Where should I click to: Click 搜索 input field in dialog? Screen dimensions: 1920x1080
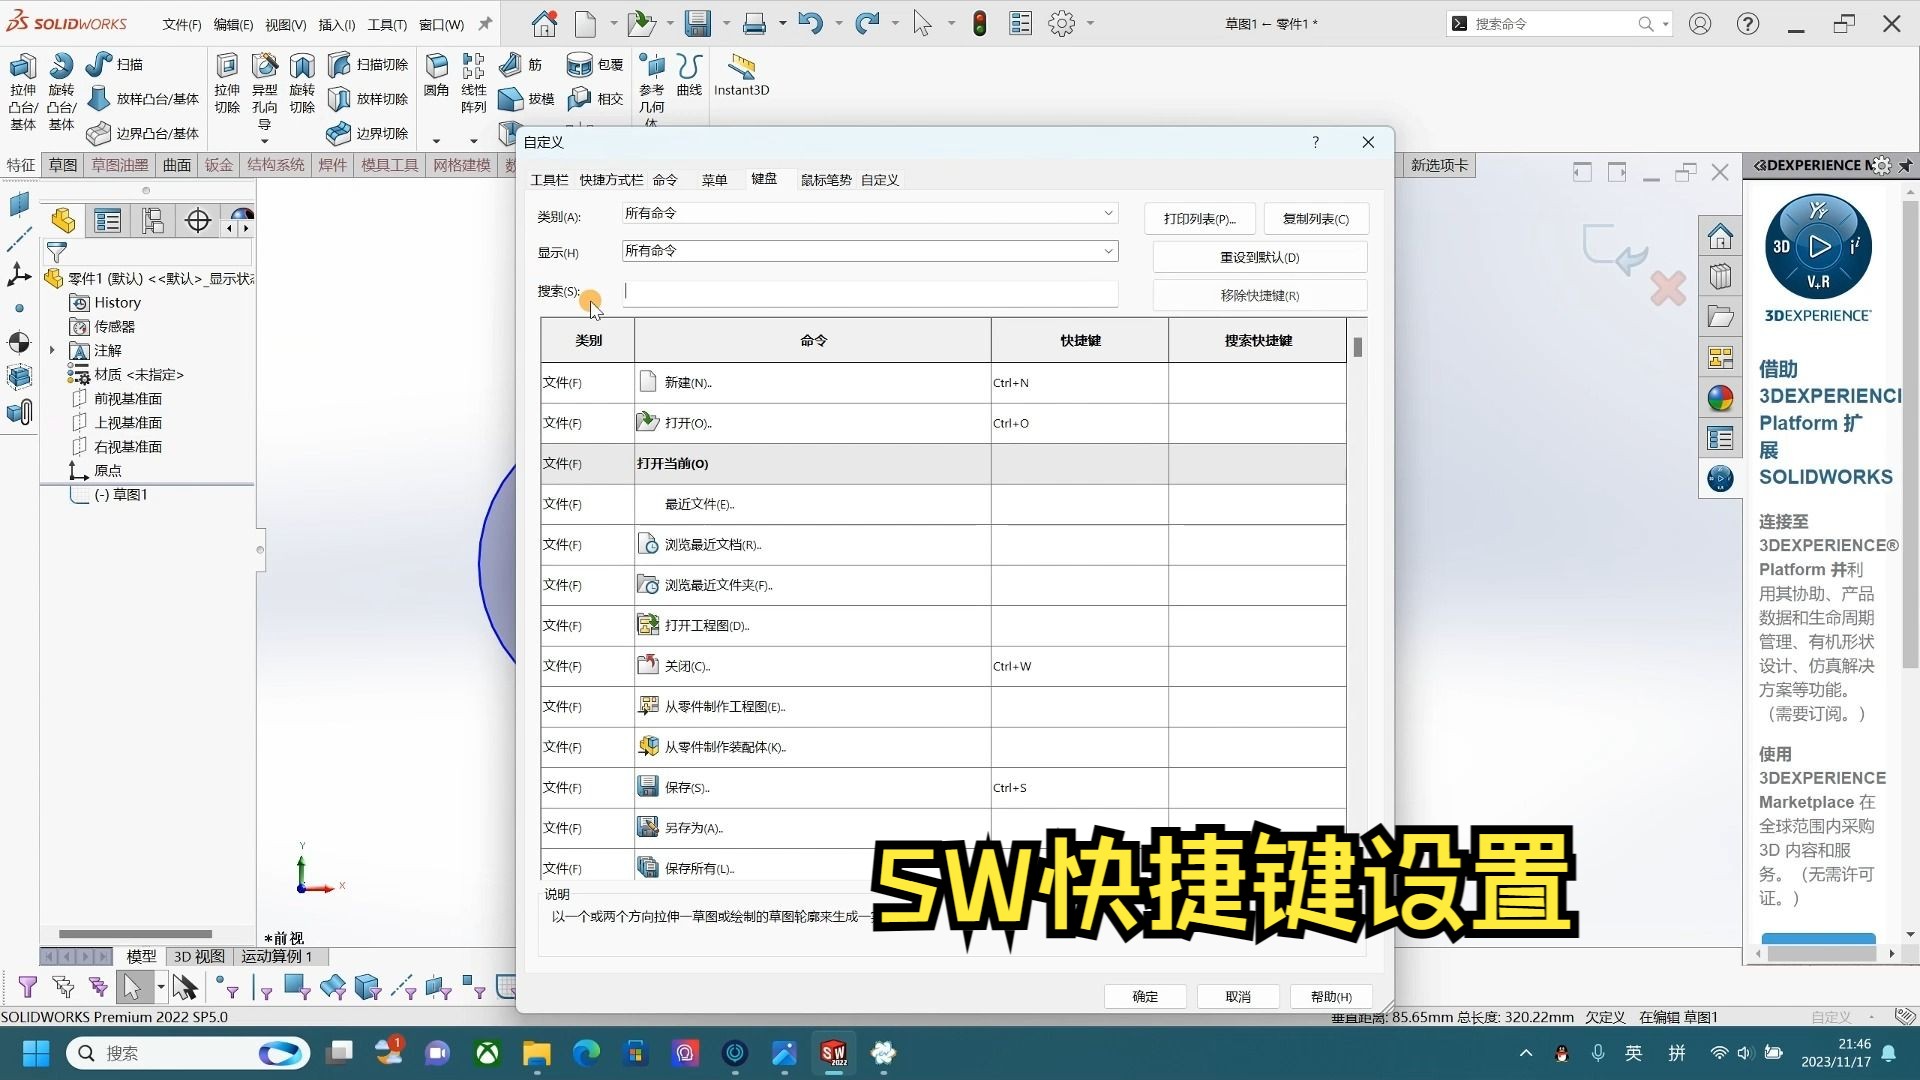[x=869, y=291]
